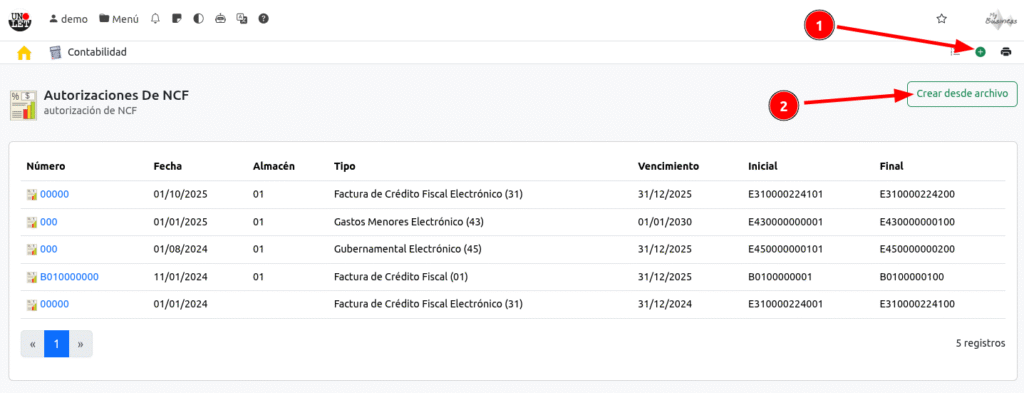Open the language translation icon
The image size is (1024, 393).
pos(242,19)
